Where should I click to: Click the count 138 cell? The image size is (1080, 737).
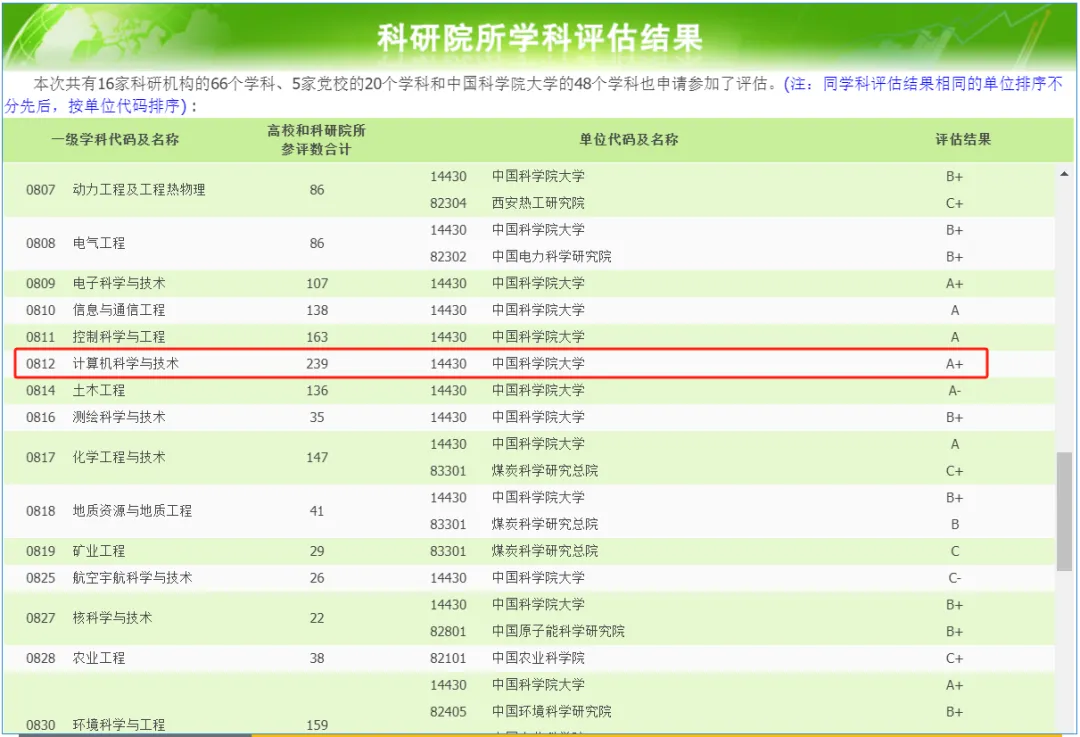[317, 310]
